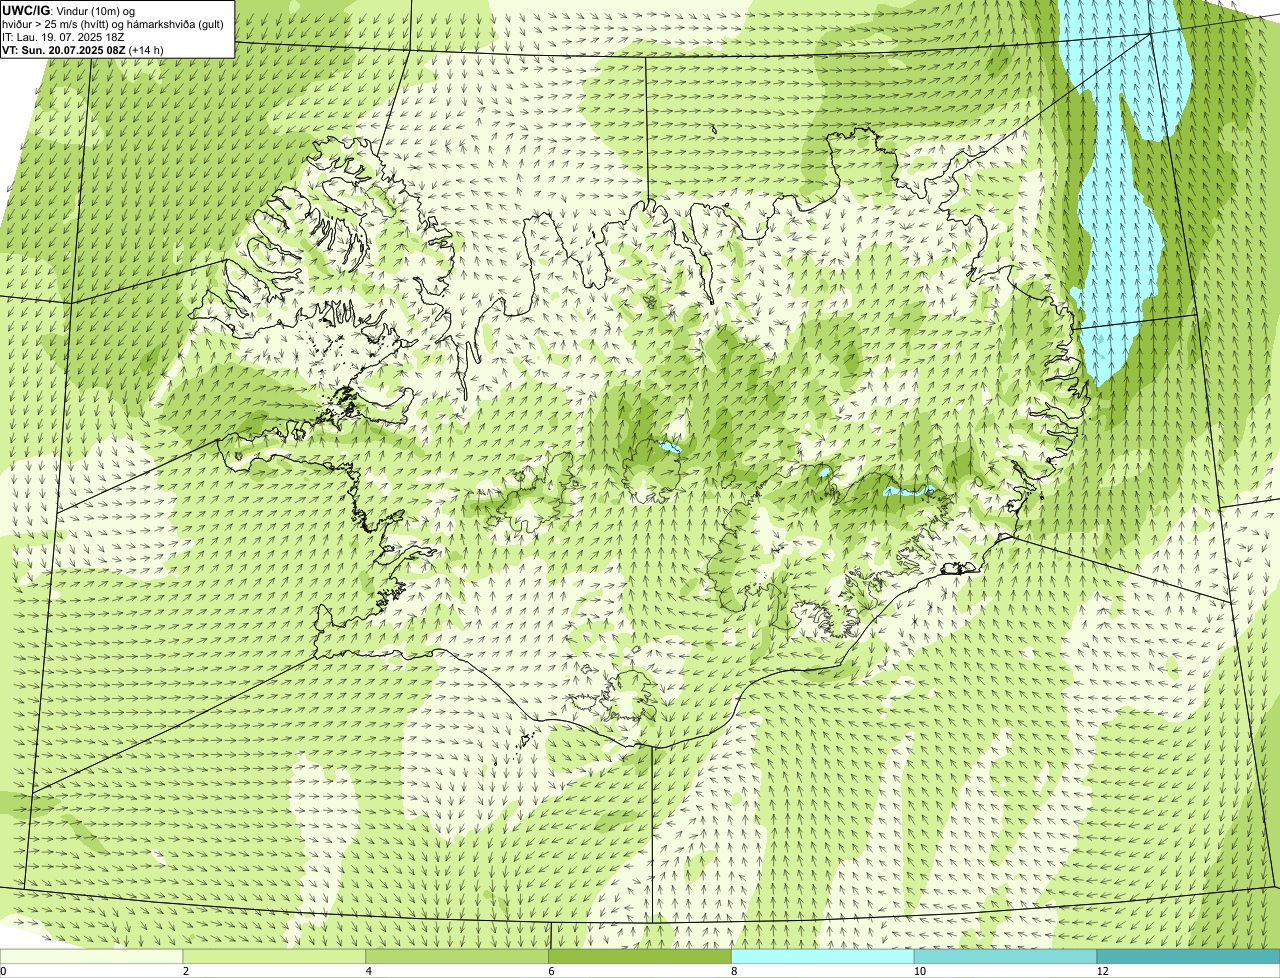Viewport: 1280px width, 978px height.
Task: Click the 'IT: Lau. 19. 07. 2025 18Z' line
Action: pos(64,36)
